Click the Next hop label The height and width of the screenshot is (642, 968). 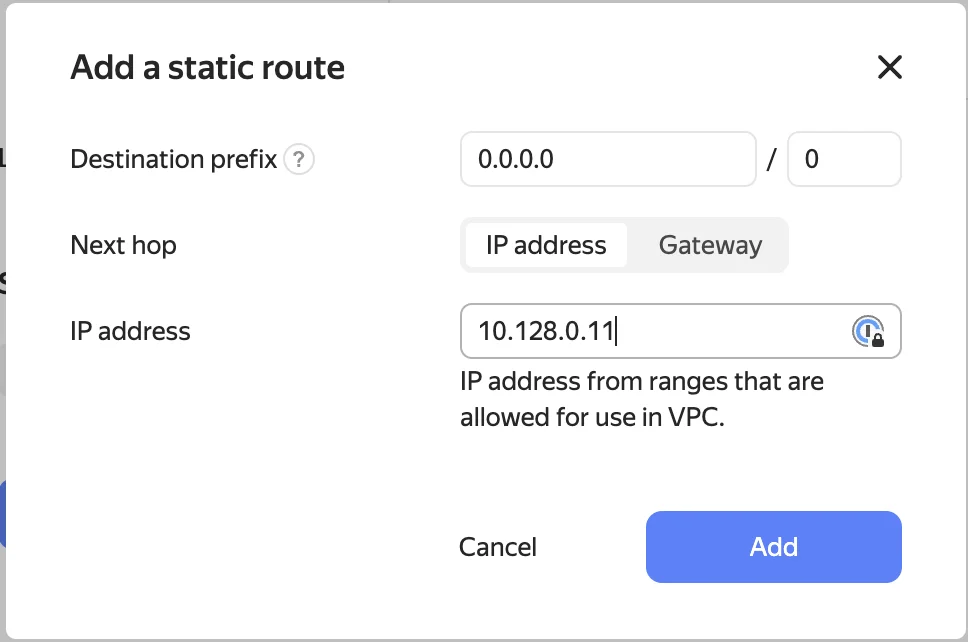[123, 245]
